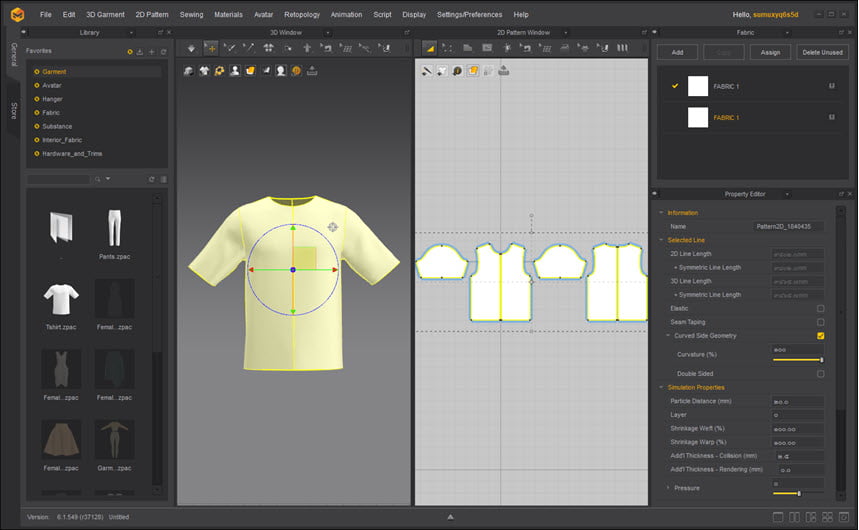
Task: Click the Delete Unused button
Action: [x=822, y=53]
